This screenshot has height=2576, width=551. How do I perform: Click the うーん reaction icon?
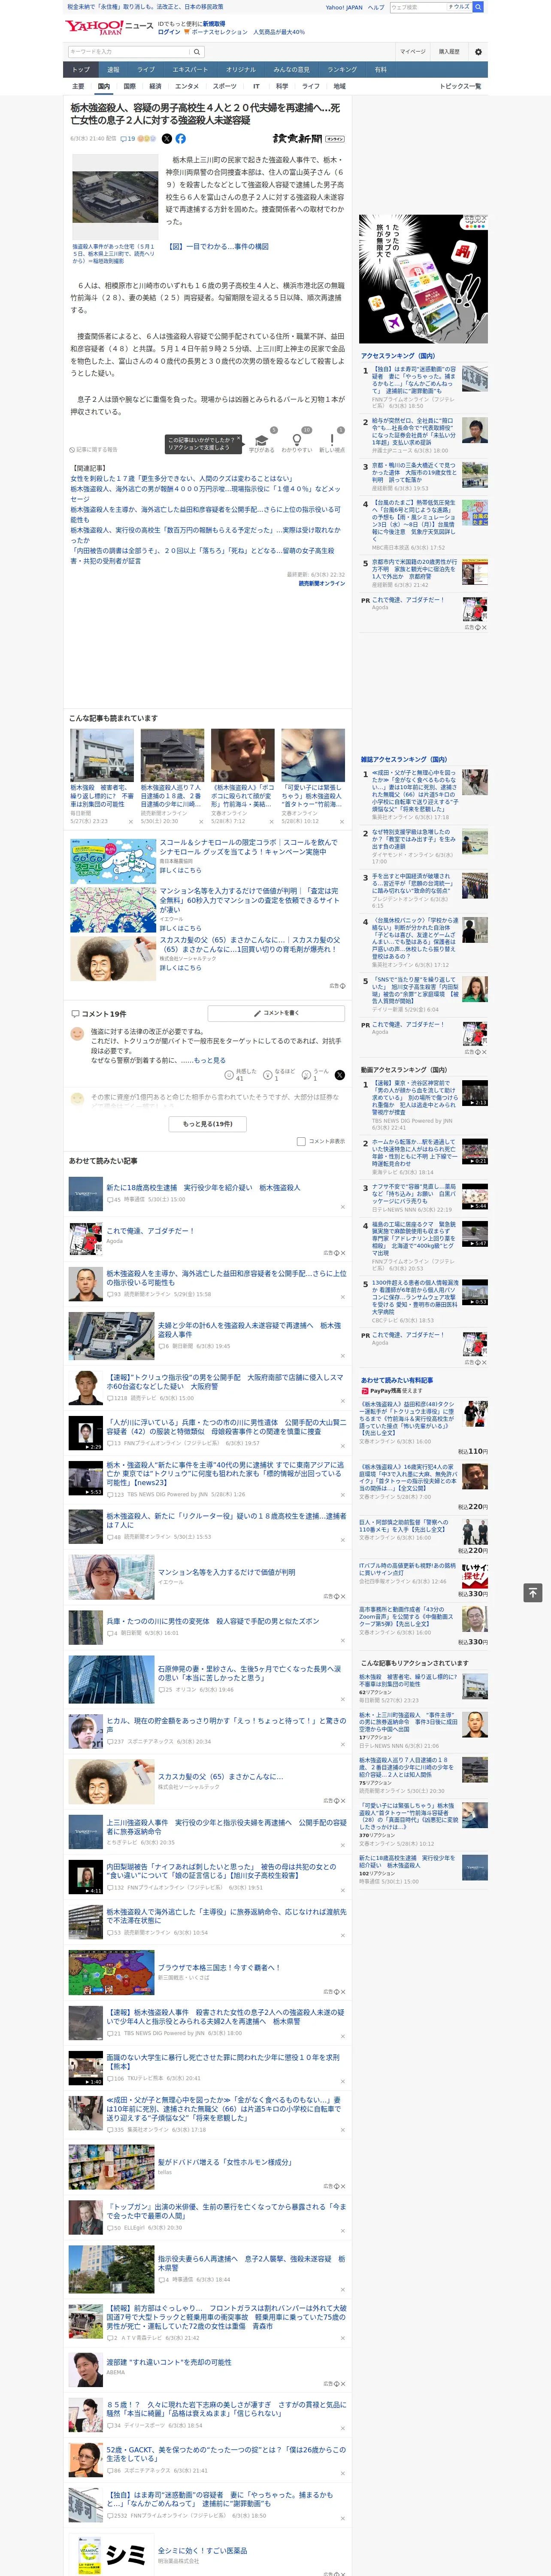(x=307, y=1075)
